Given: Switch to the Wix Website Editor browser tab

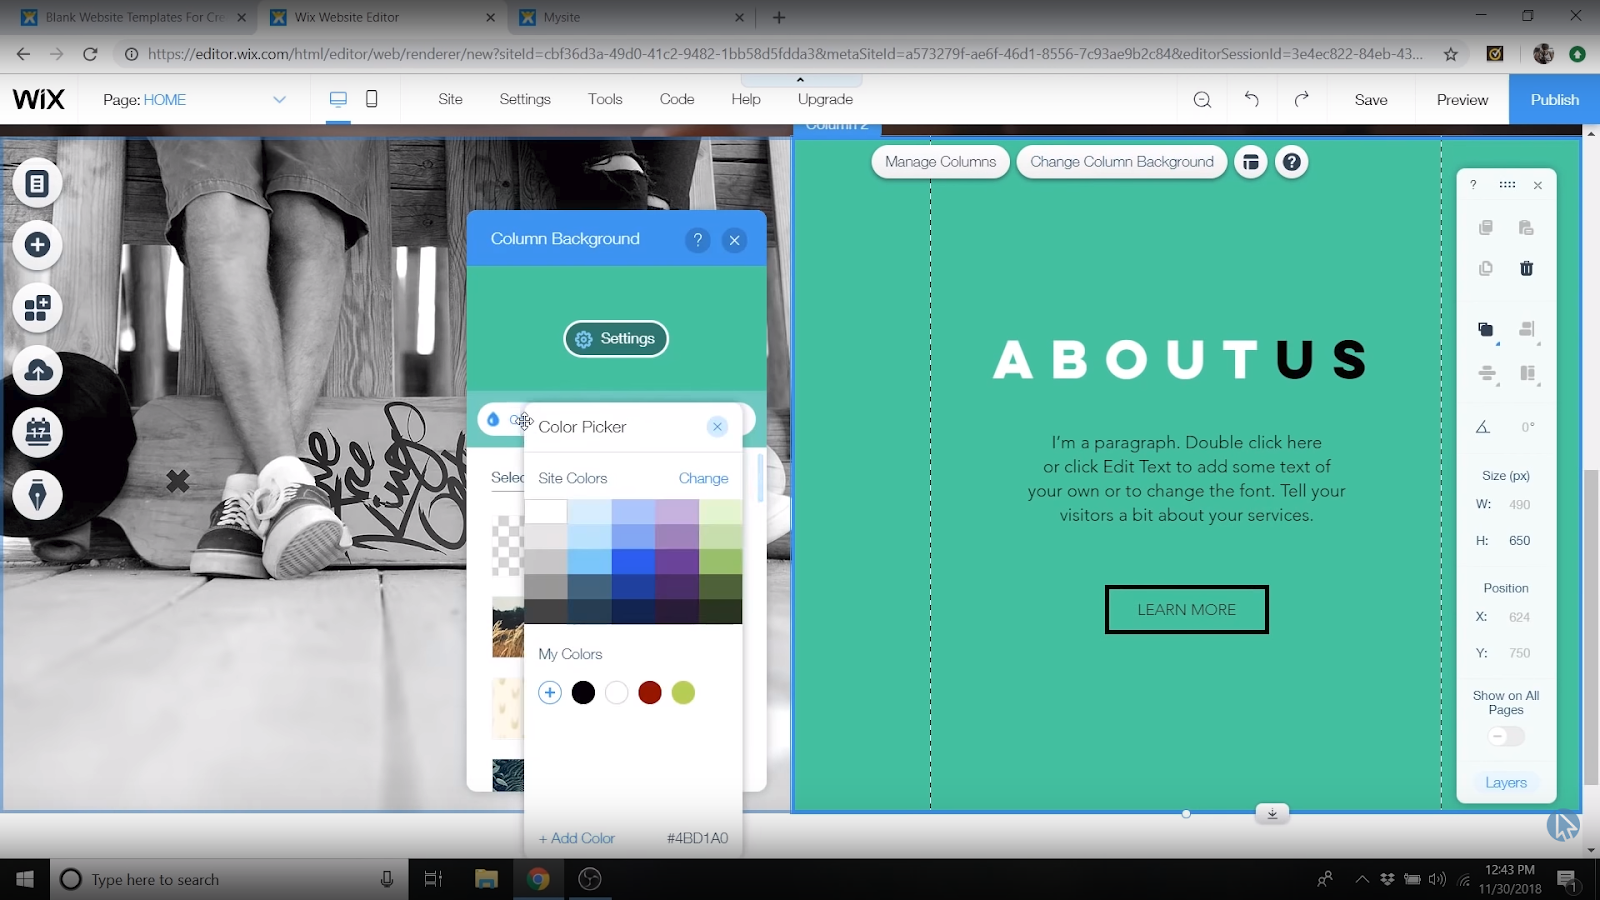Looking at the screenshot, I should click(382, 17).
